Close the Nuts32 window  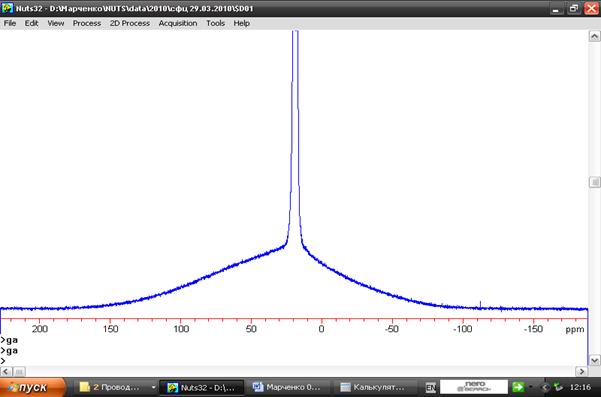[x=591, y=8]
